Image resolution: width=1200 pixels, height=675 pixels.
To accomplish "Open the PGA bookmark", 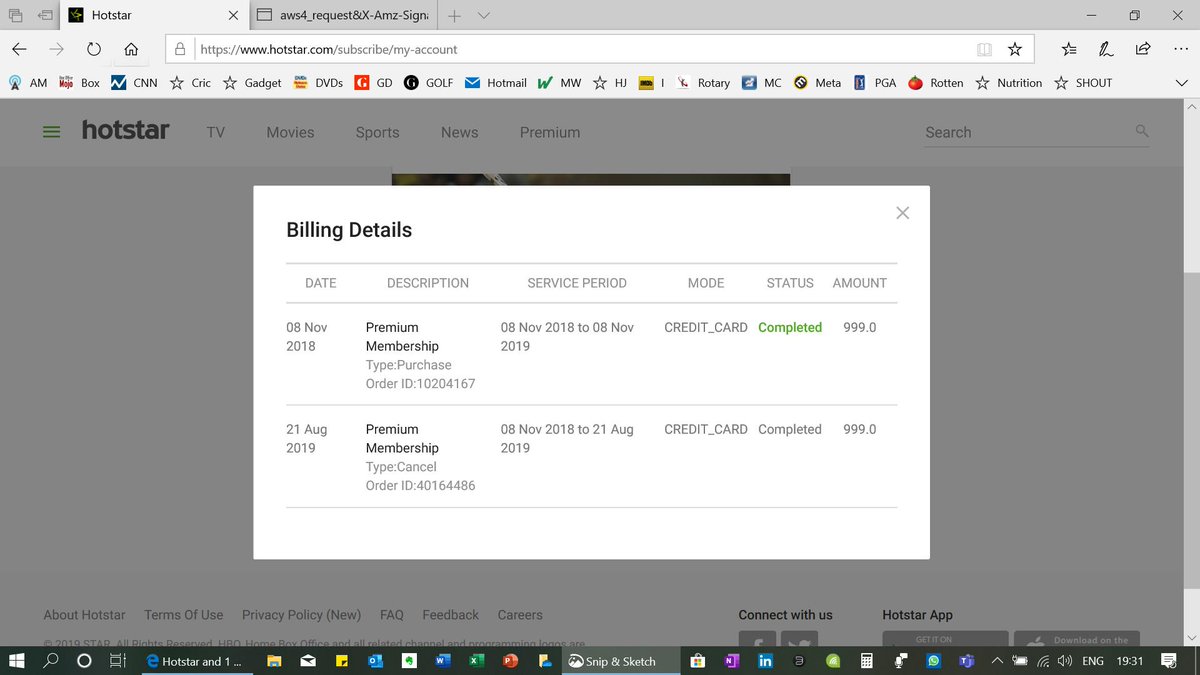I will point(874,83).
